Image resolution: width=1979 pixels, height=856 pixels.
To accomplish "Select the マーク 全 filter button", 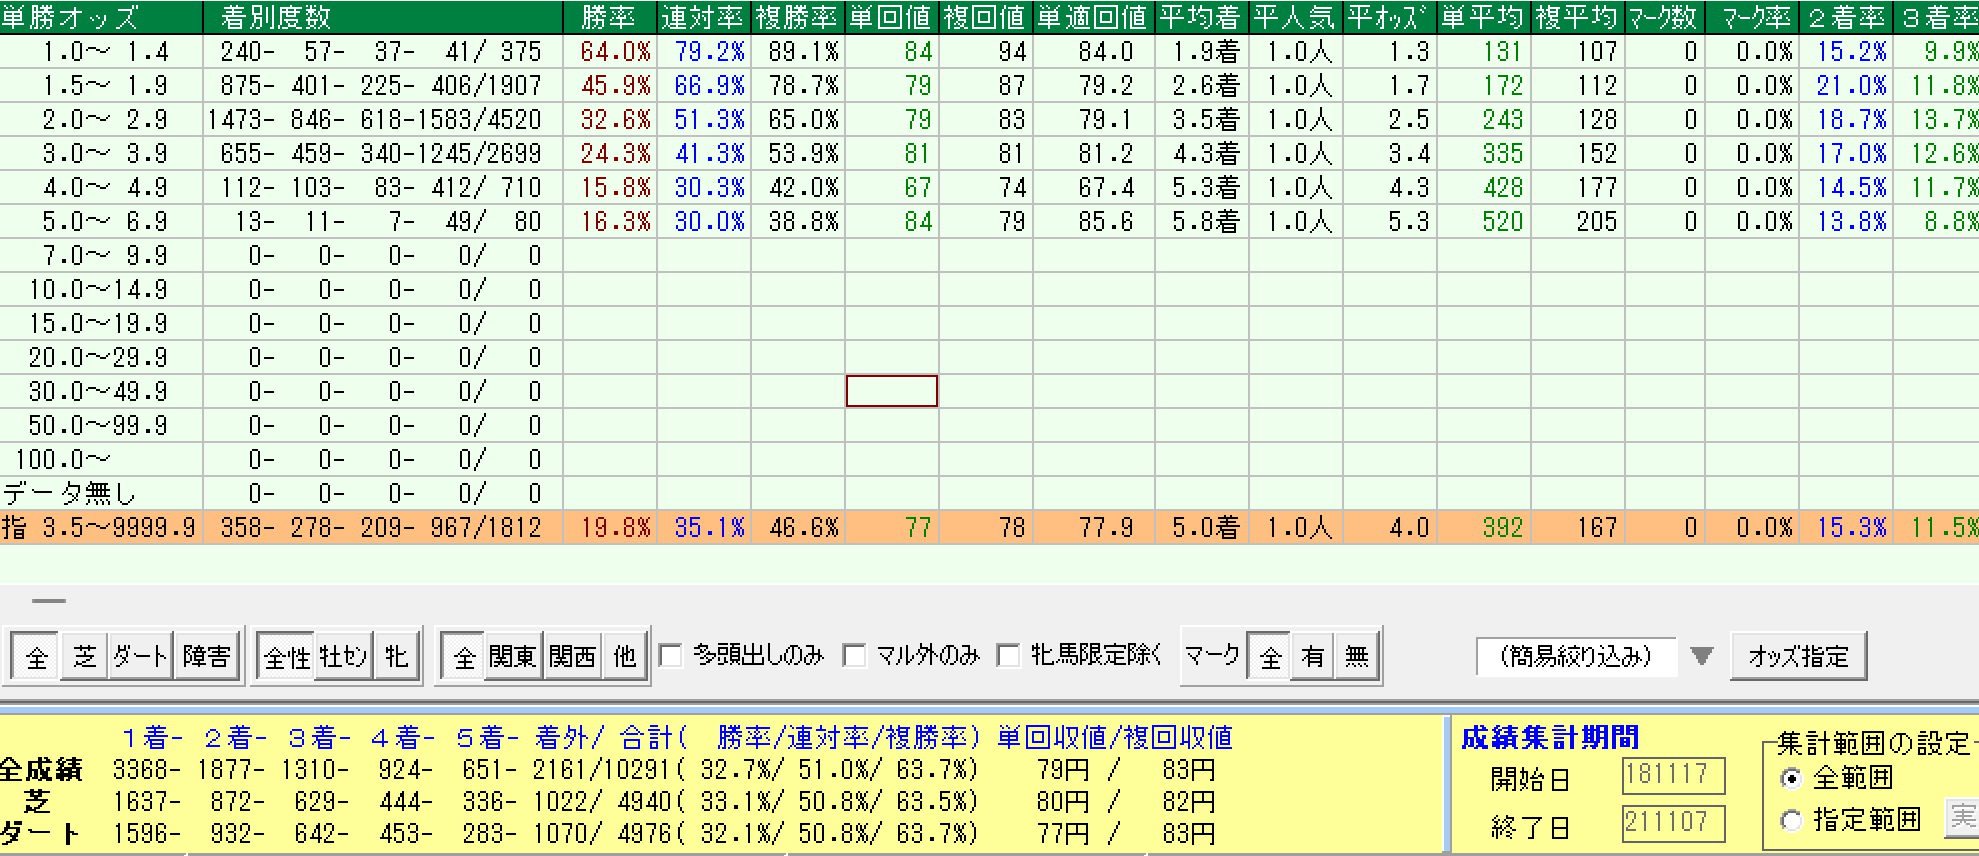I will (x=1270, y=657).
